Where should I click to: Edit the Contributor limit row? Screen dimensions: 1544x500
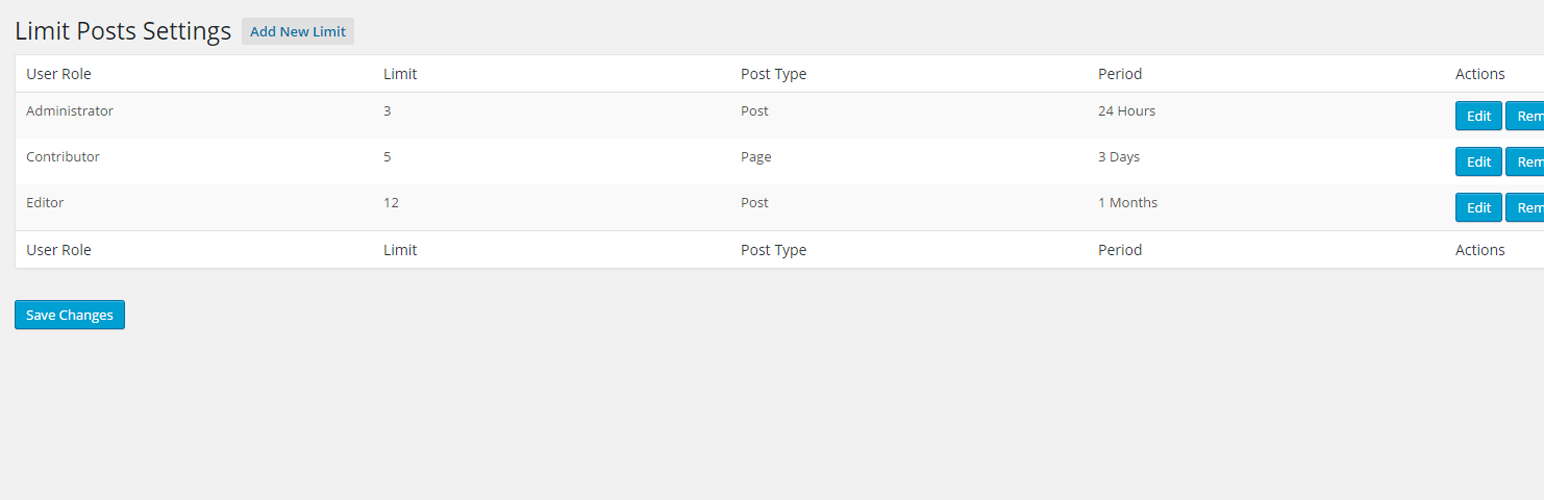tap(1478, 162)
